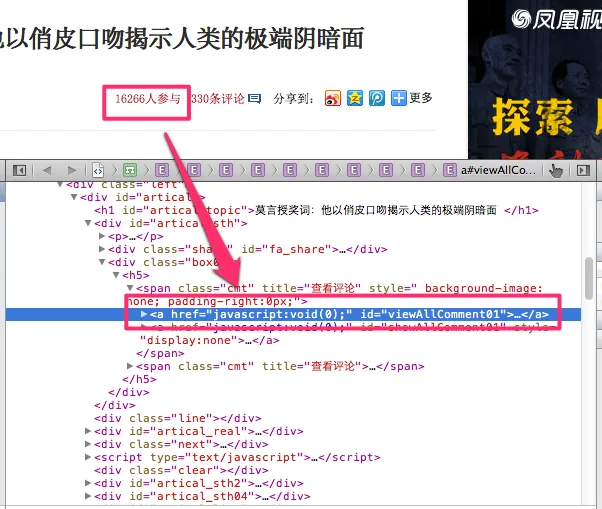Select the closing </h5> tag line
Viewport: 602px width, 509px height.
click(x=139, y=379)
